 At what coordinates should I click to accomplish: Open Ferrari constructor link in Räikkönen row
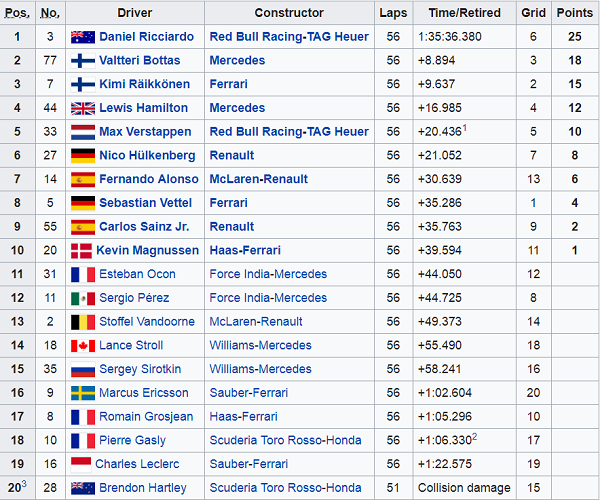[x=228, y=84]
